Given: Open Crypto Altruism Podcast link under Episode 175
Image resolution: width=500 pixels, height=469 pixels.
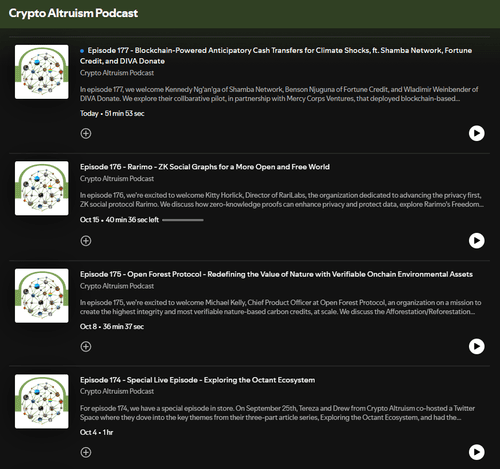Looking at the screenshot, I should pyautogui.click(x=117, y=286).
